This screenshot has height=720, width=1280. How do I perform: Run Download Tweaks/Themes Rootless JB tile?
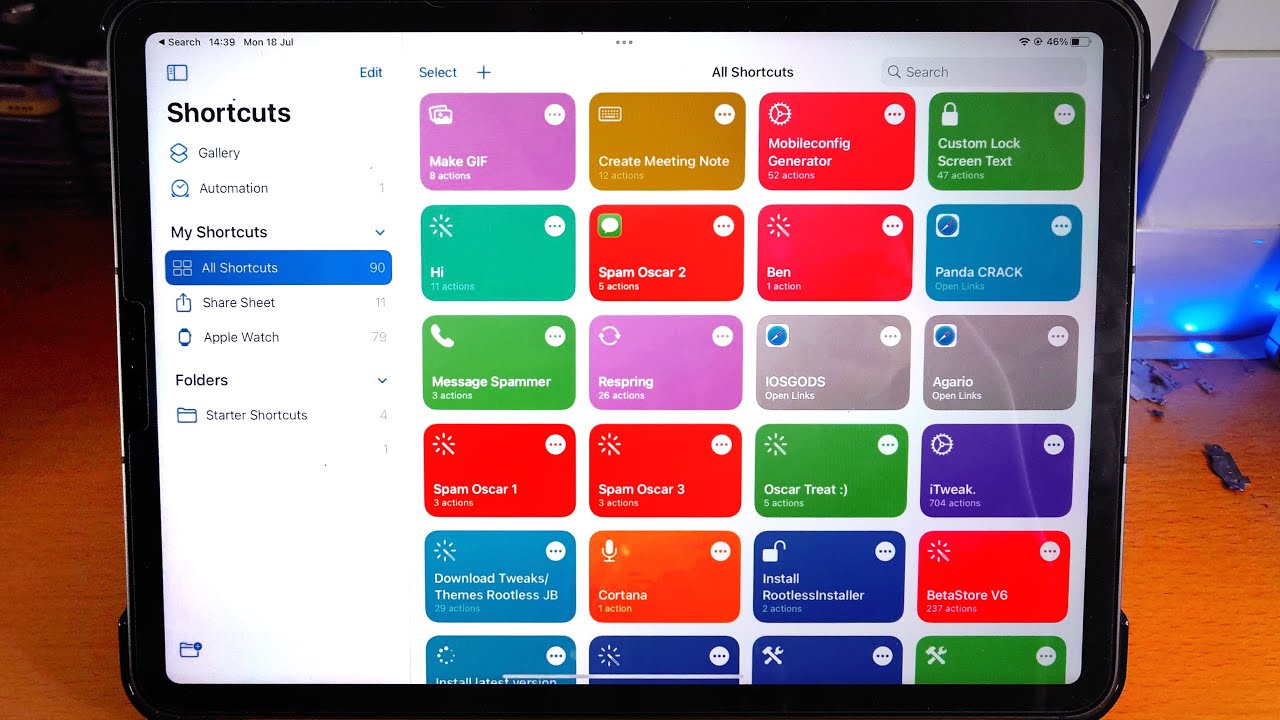click(x=500, y=577)
